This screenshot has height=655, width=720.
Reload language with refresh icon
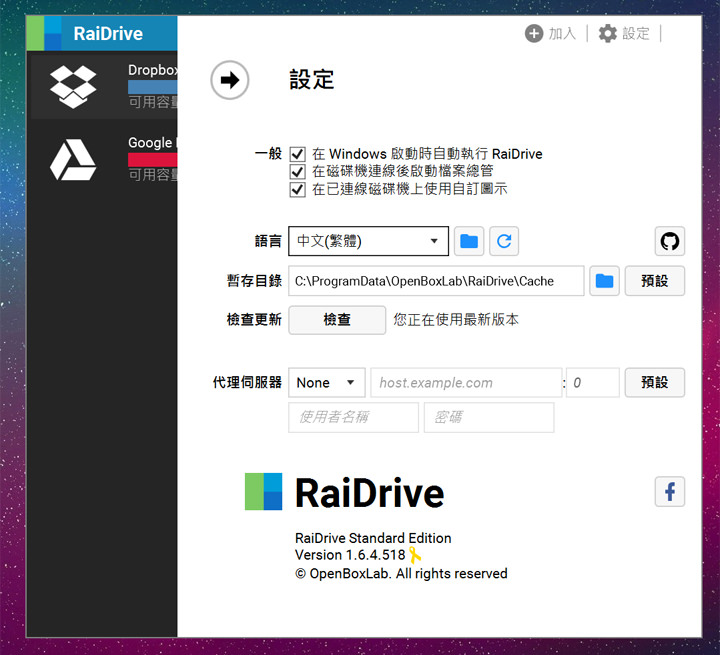tap(504, 241)
